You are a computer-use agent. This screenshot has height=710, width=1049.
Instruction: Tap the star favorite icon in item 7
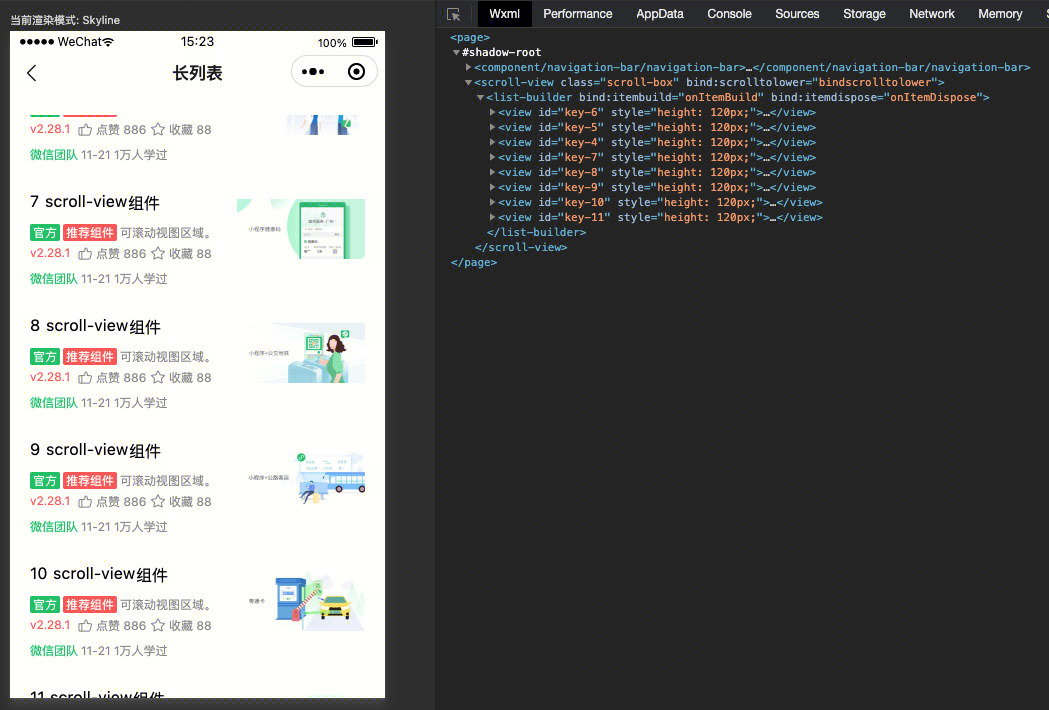pos(158,253)
